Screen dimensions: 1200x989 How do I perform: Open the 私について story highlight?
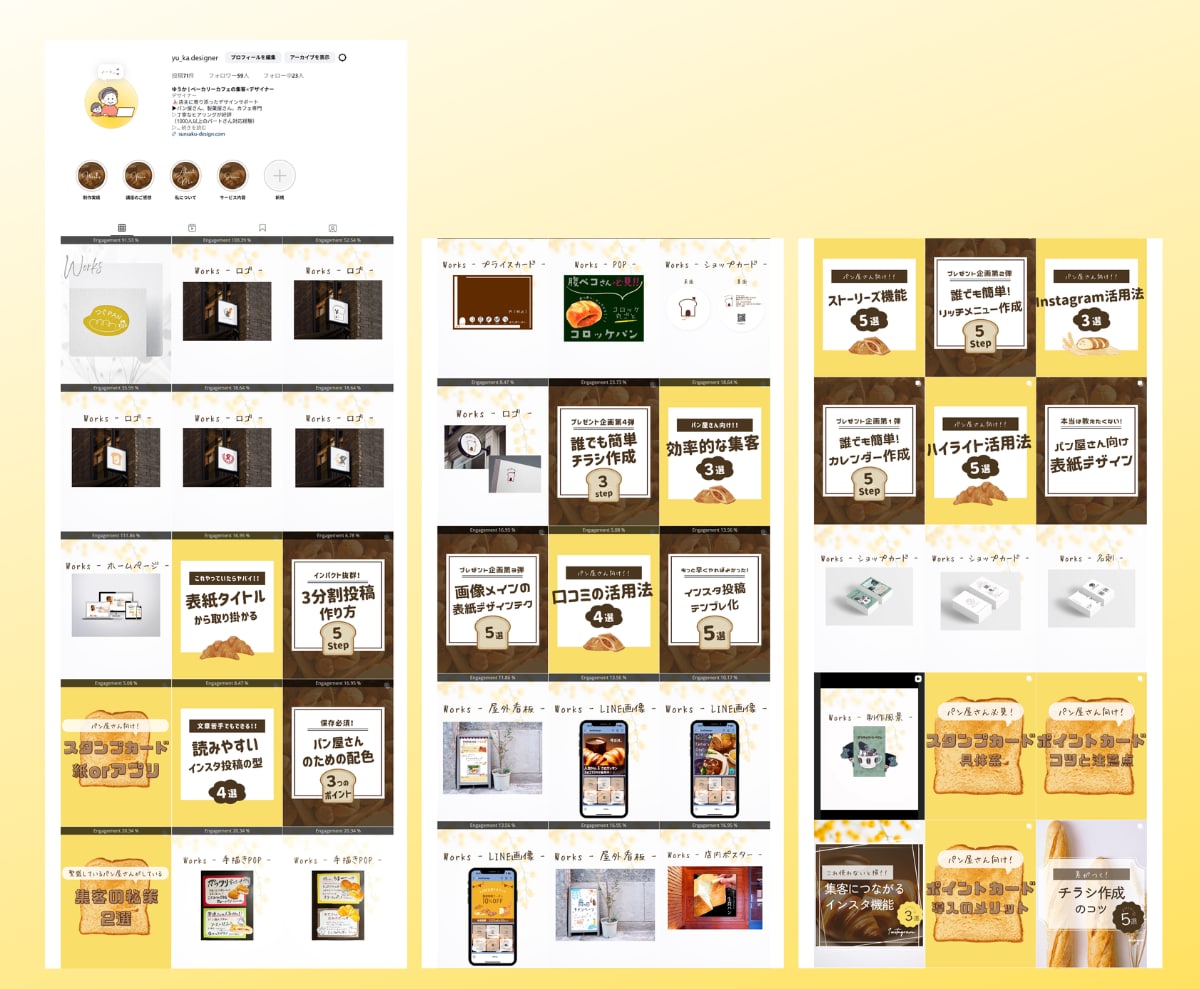tap(186, 176)
